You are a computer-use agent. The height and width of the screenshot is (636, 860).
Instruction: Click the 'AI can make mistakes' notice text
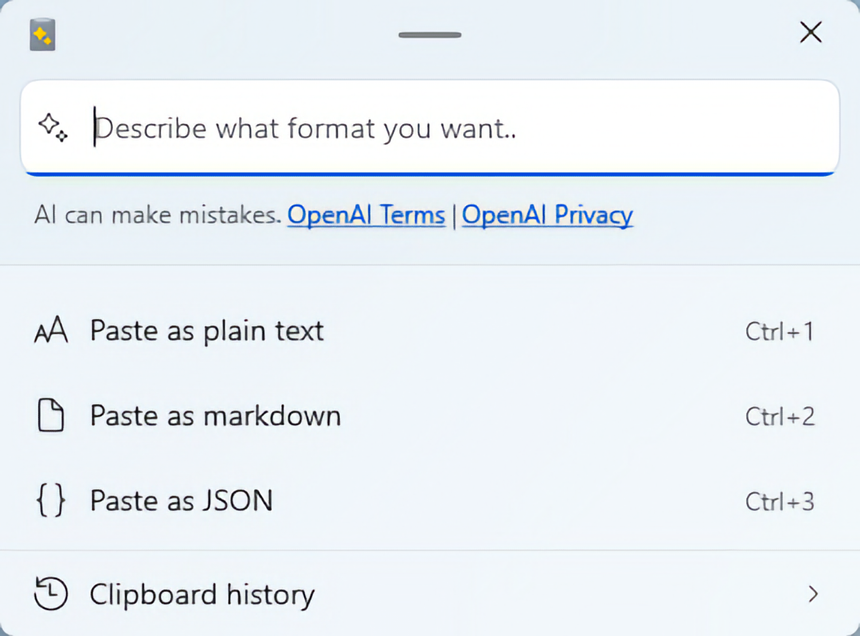click(157, 215)
